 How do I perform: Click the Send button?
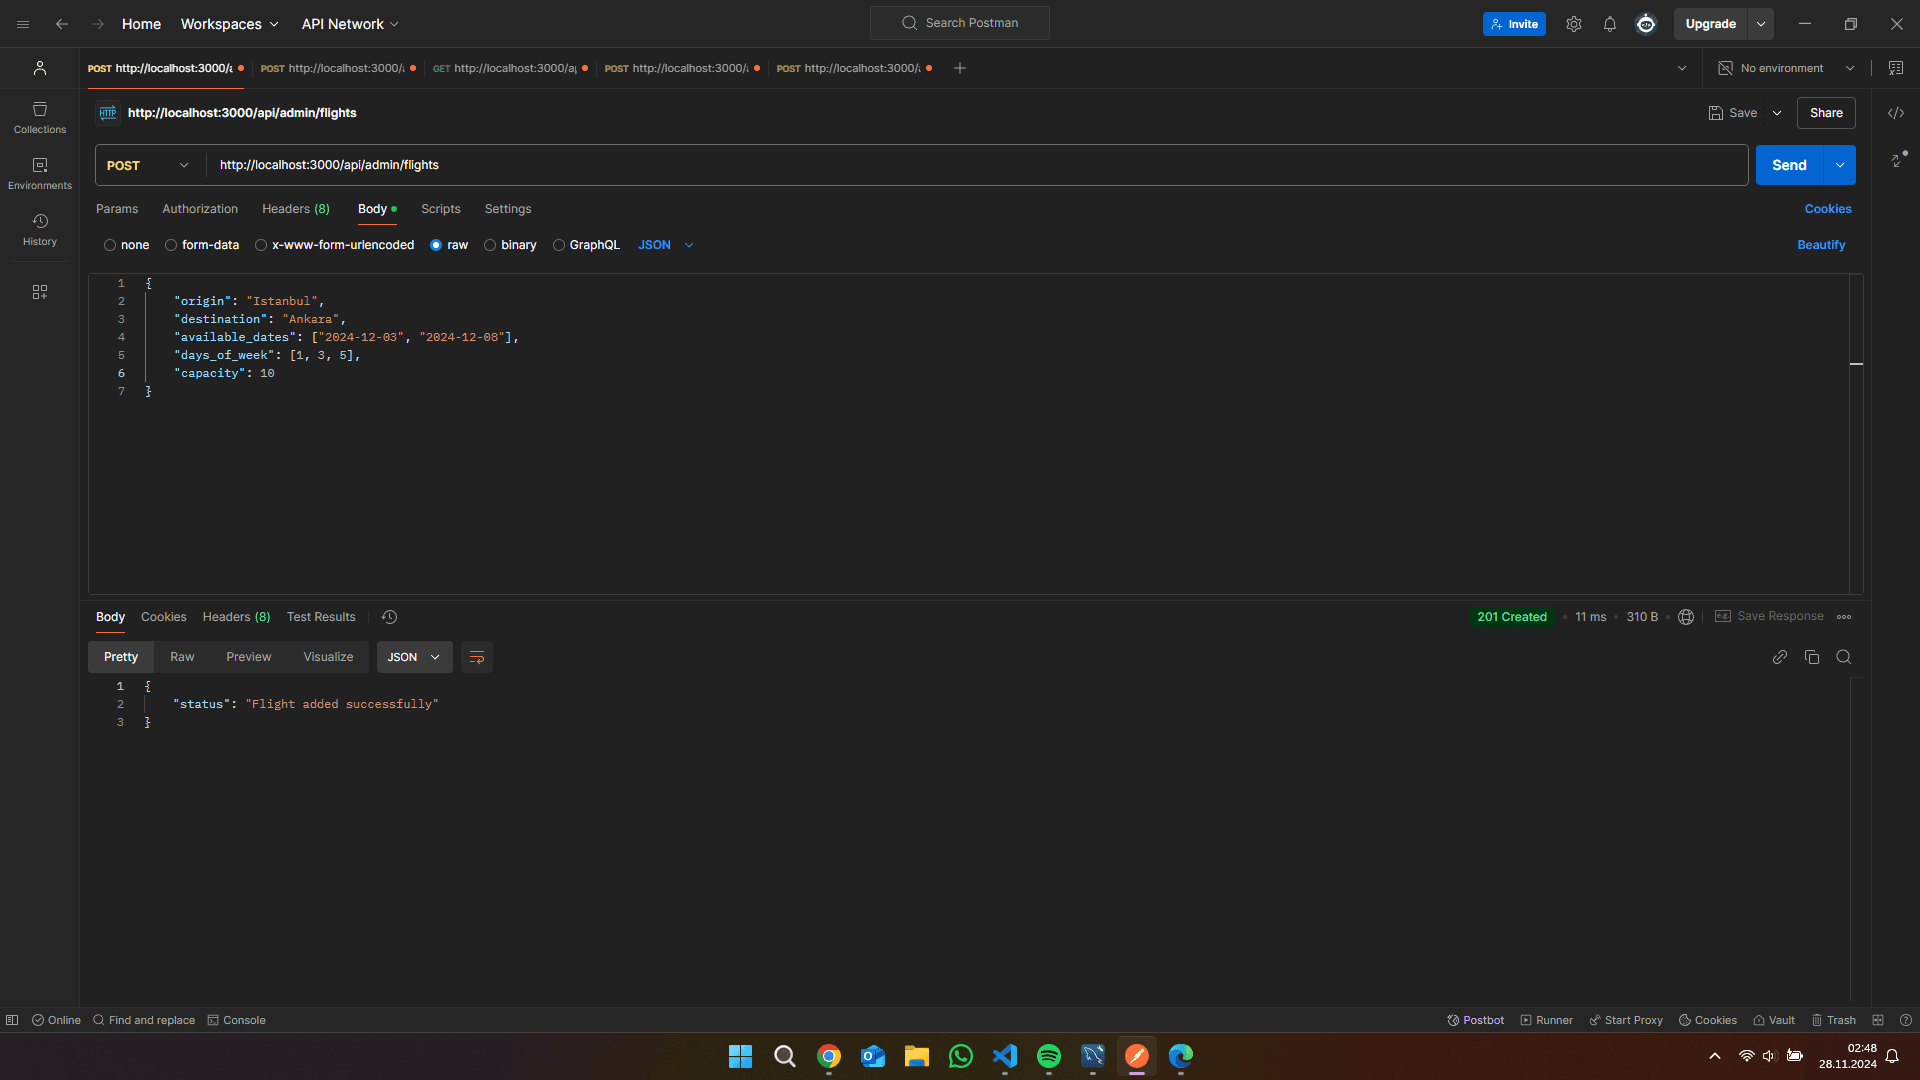(1788, 165)
